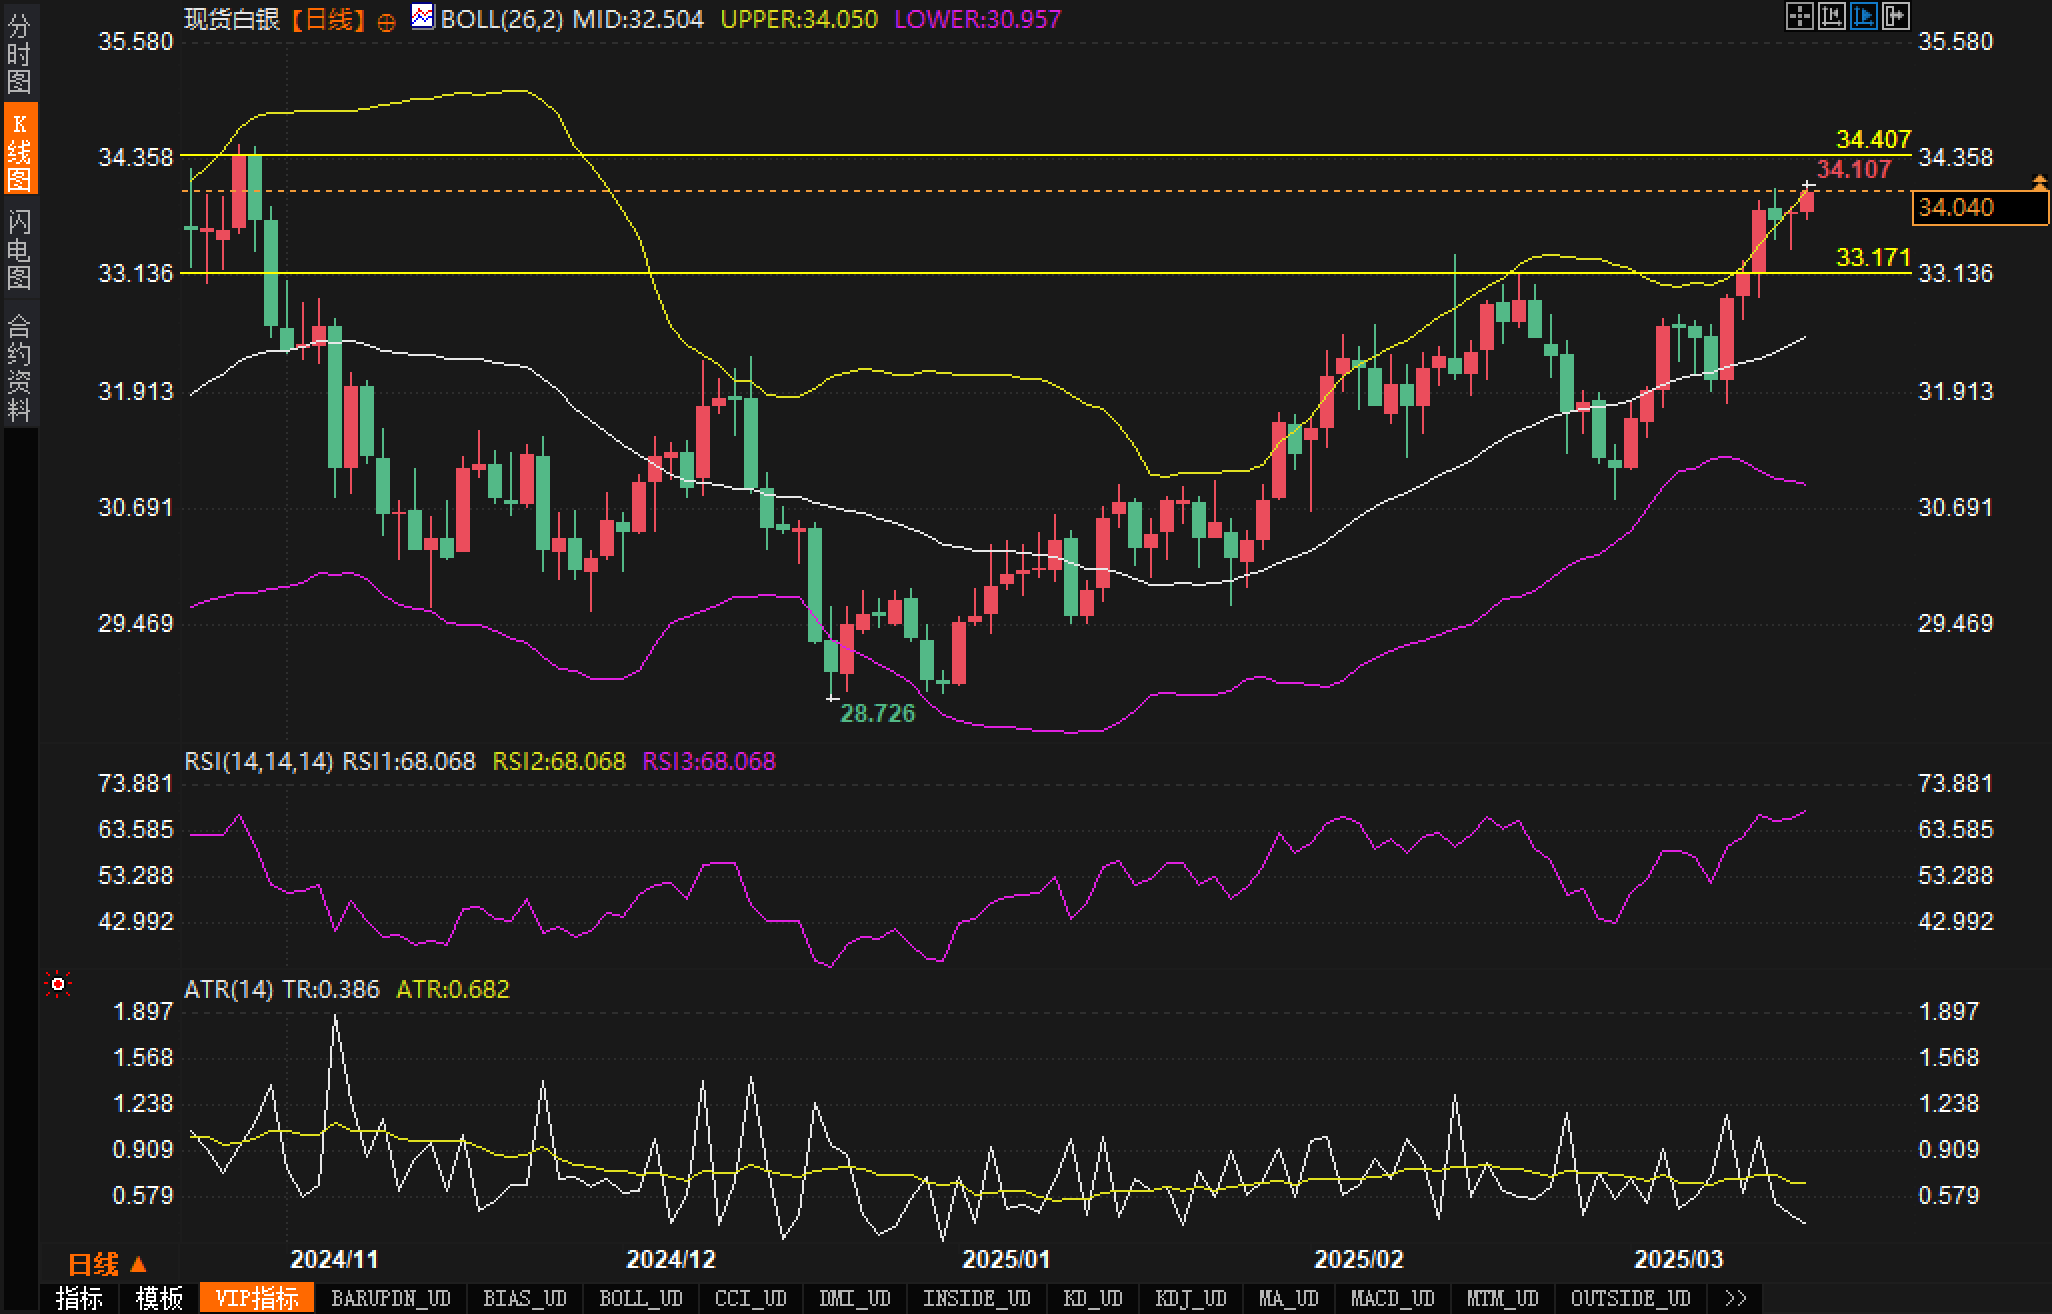Apply the INSIDE_UD indicator
Screen dimensions: 2052x1314
tap(977, 1298)
